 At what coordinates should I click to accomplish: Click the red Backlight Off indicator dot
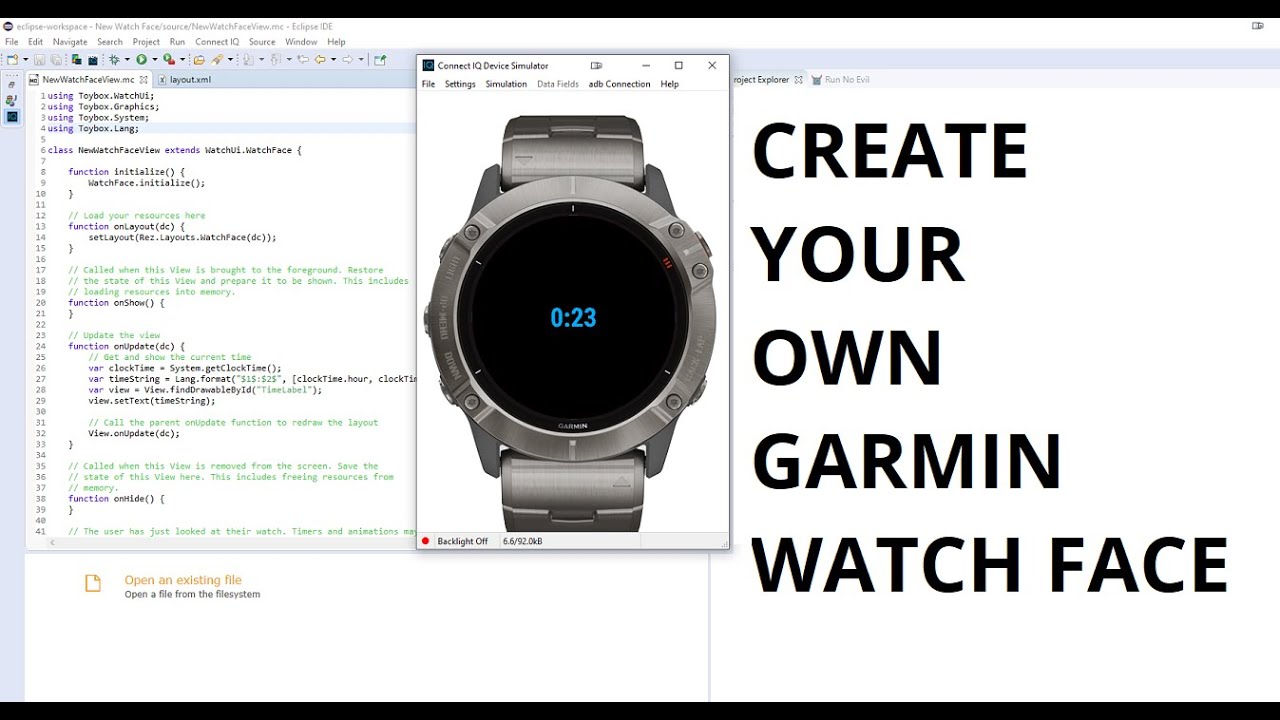coord(425,541)
